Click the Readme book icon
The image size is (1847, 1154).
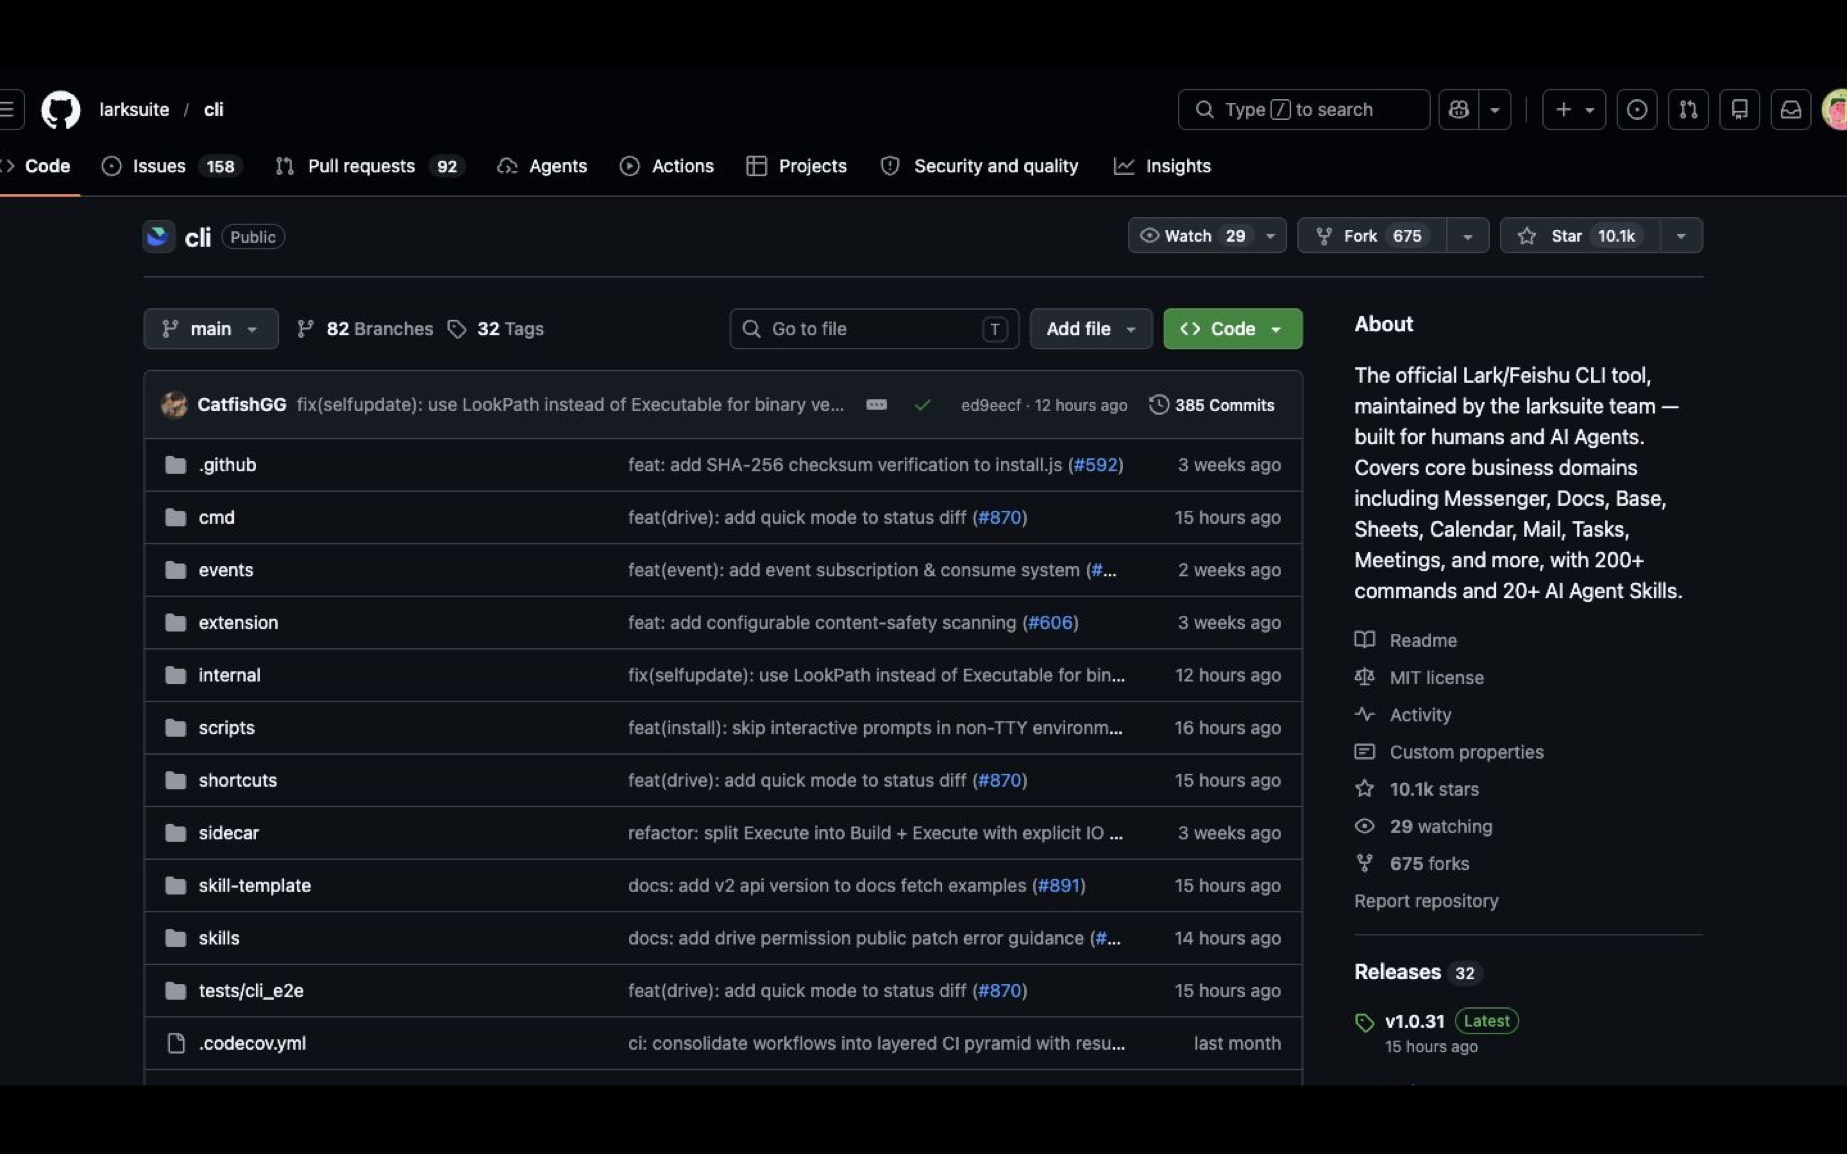click(1364, 640)
